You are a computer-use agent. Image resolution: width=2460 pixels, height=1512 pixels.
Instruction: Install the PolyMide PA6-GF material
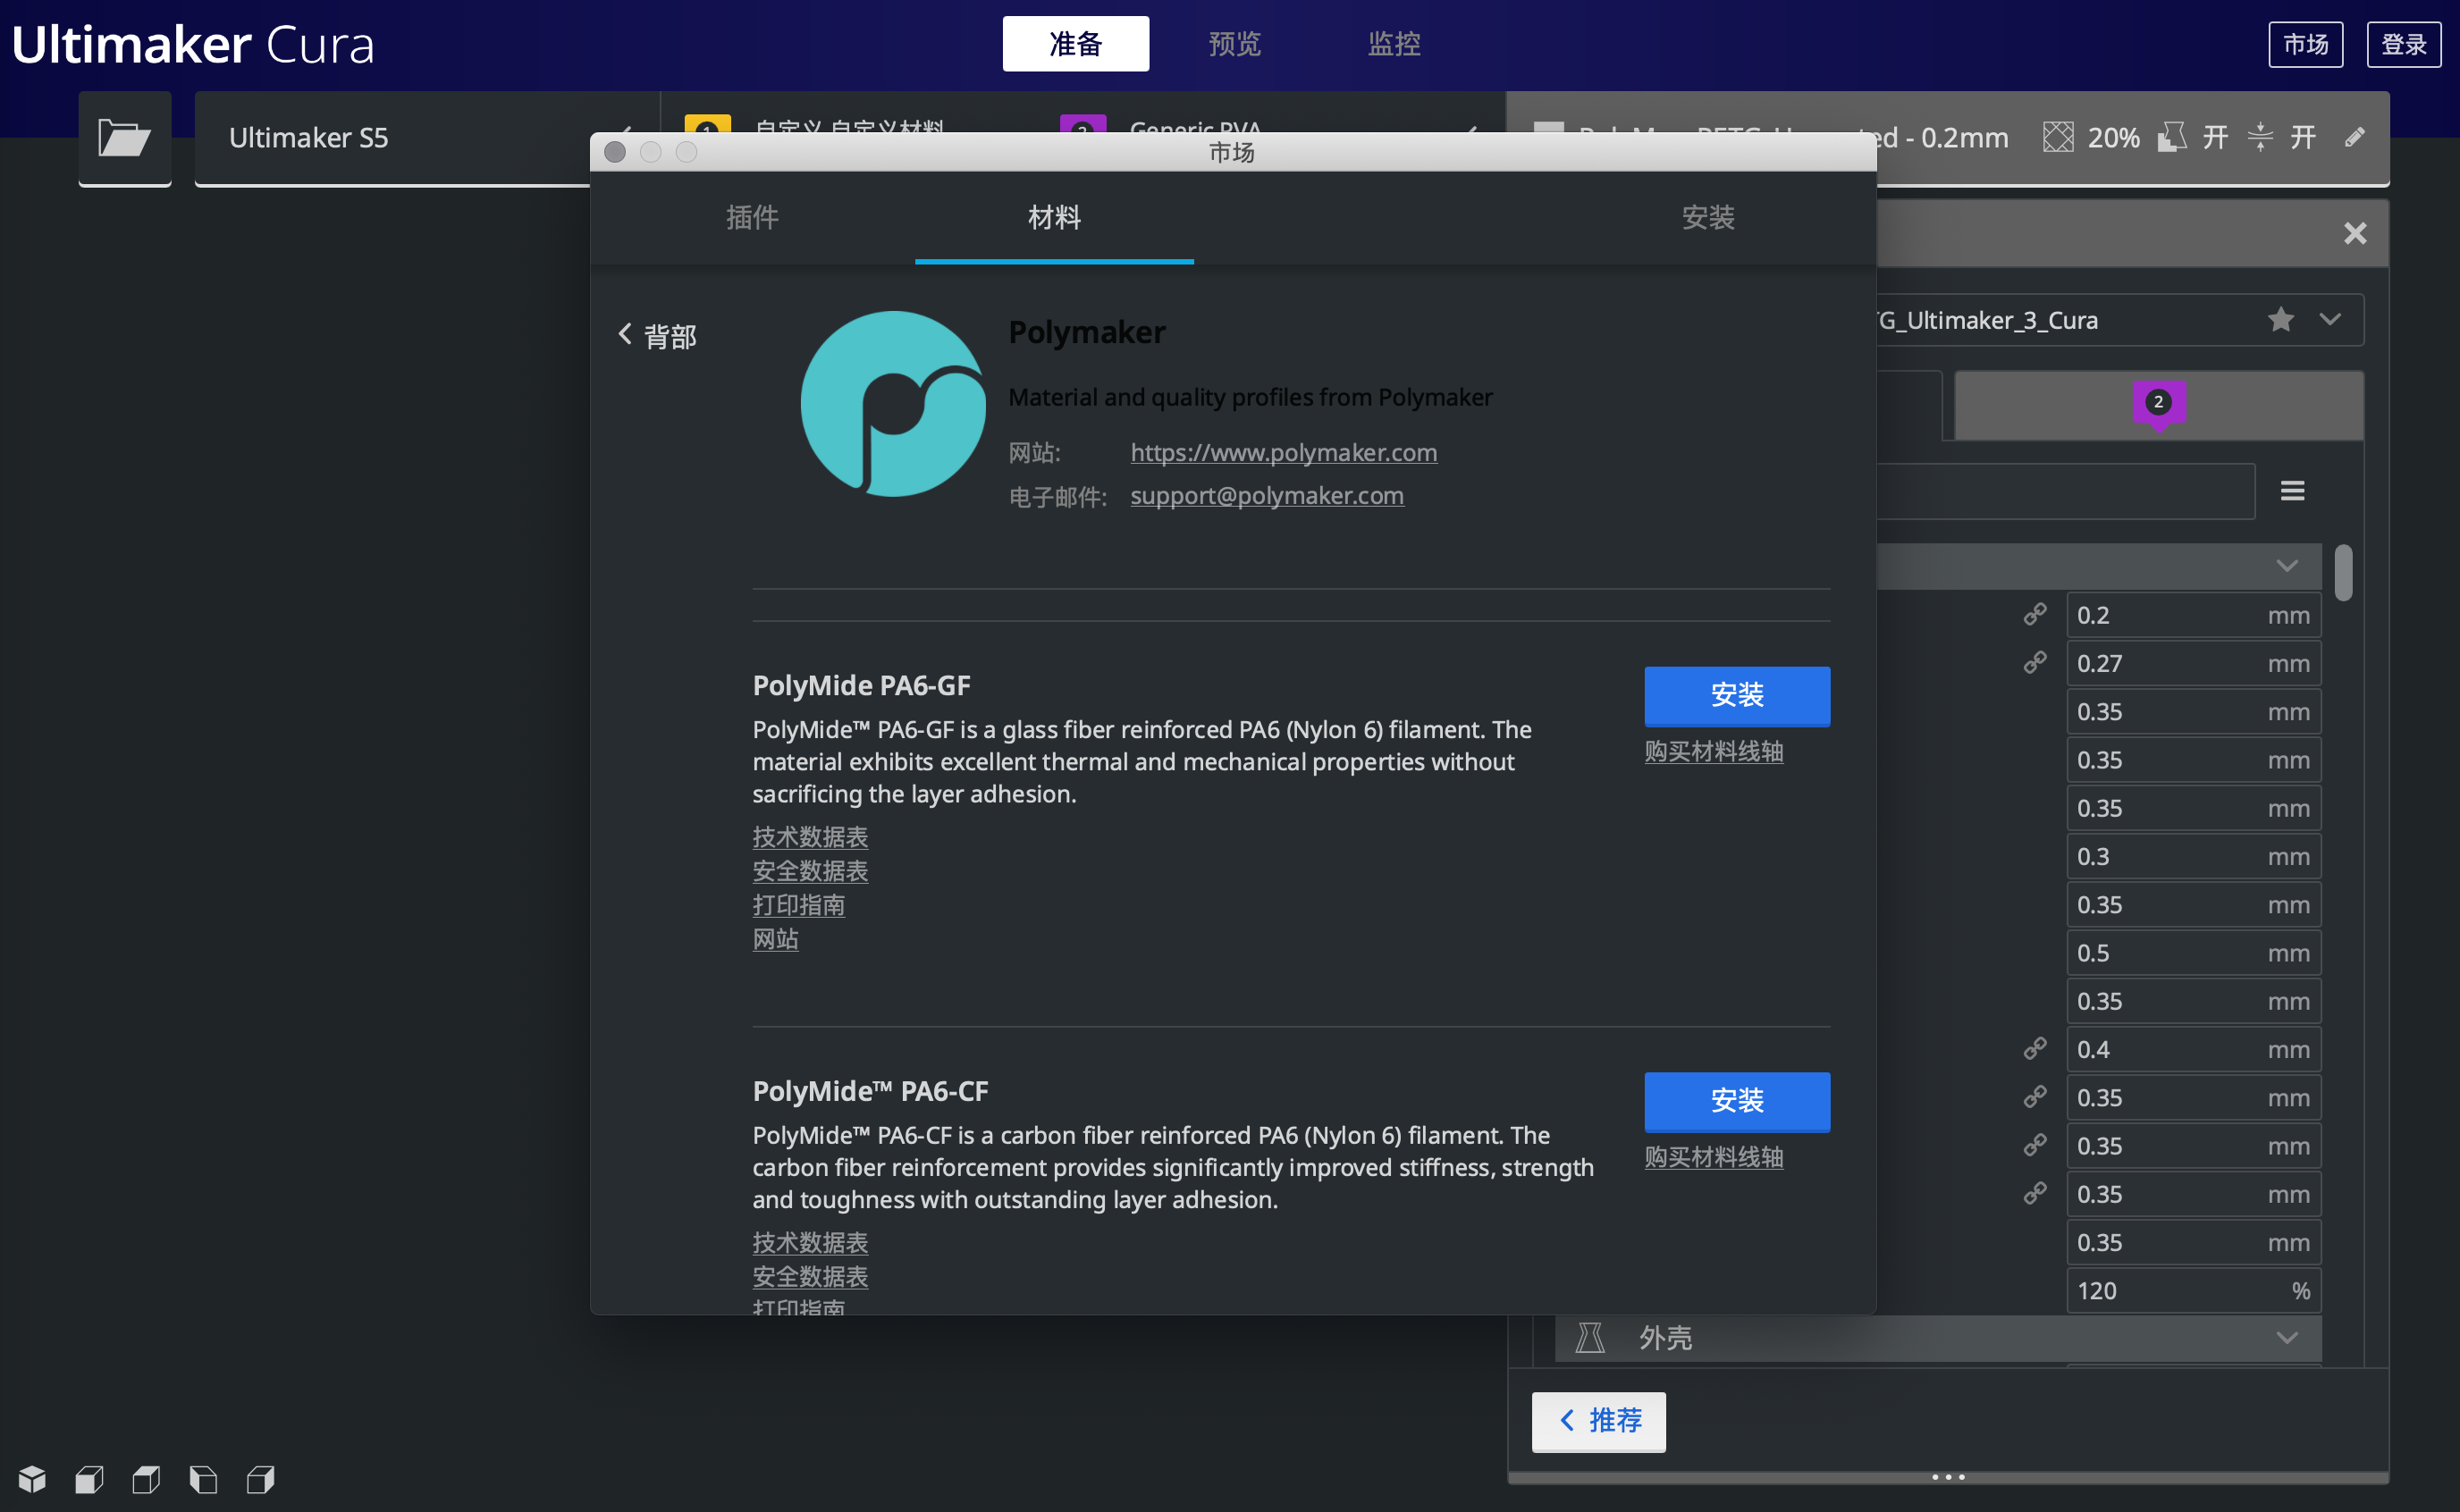[1737, 695]
